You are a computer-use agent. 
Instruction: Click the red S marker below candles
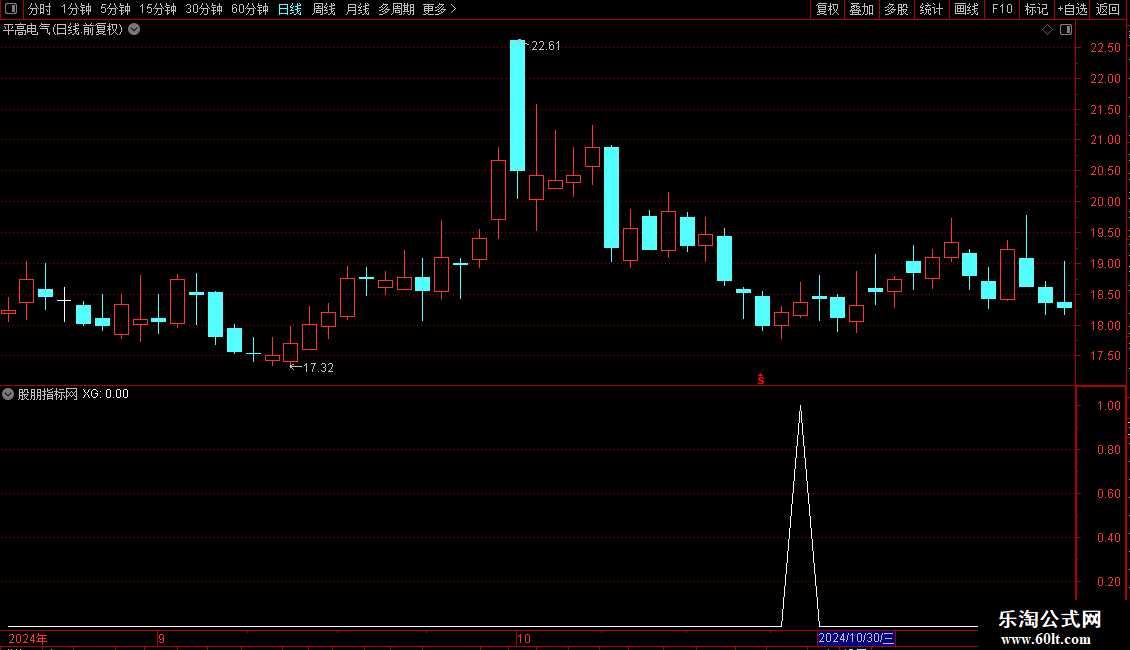point(760,379)
